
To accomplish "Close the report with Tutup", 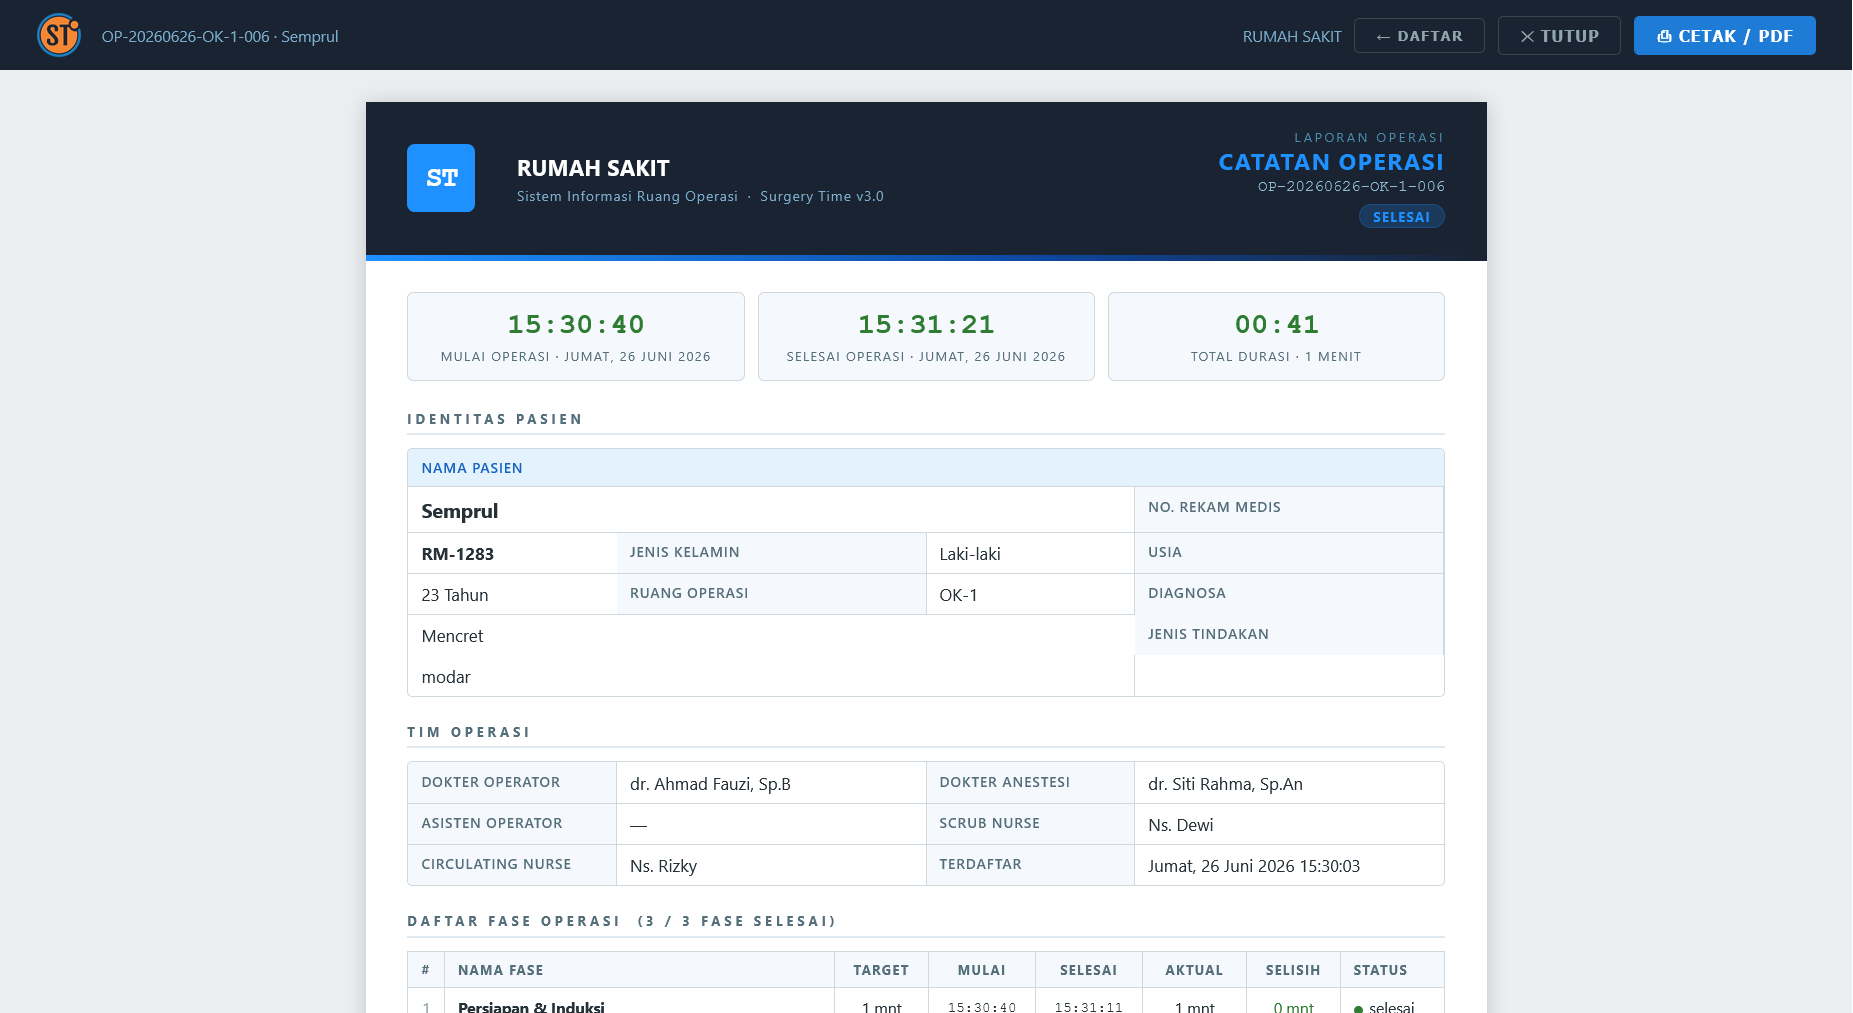I will (x=1559, y=36).
